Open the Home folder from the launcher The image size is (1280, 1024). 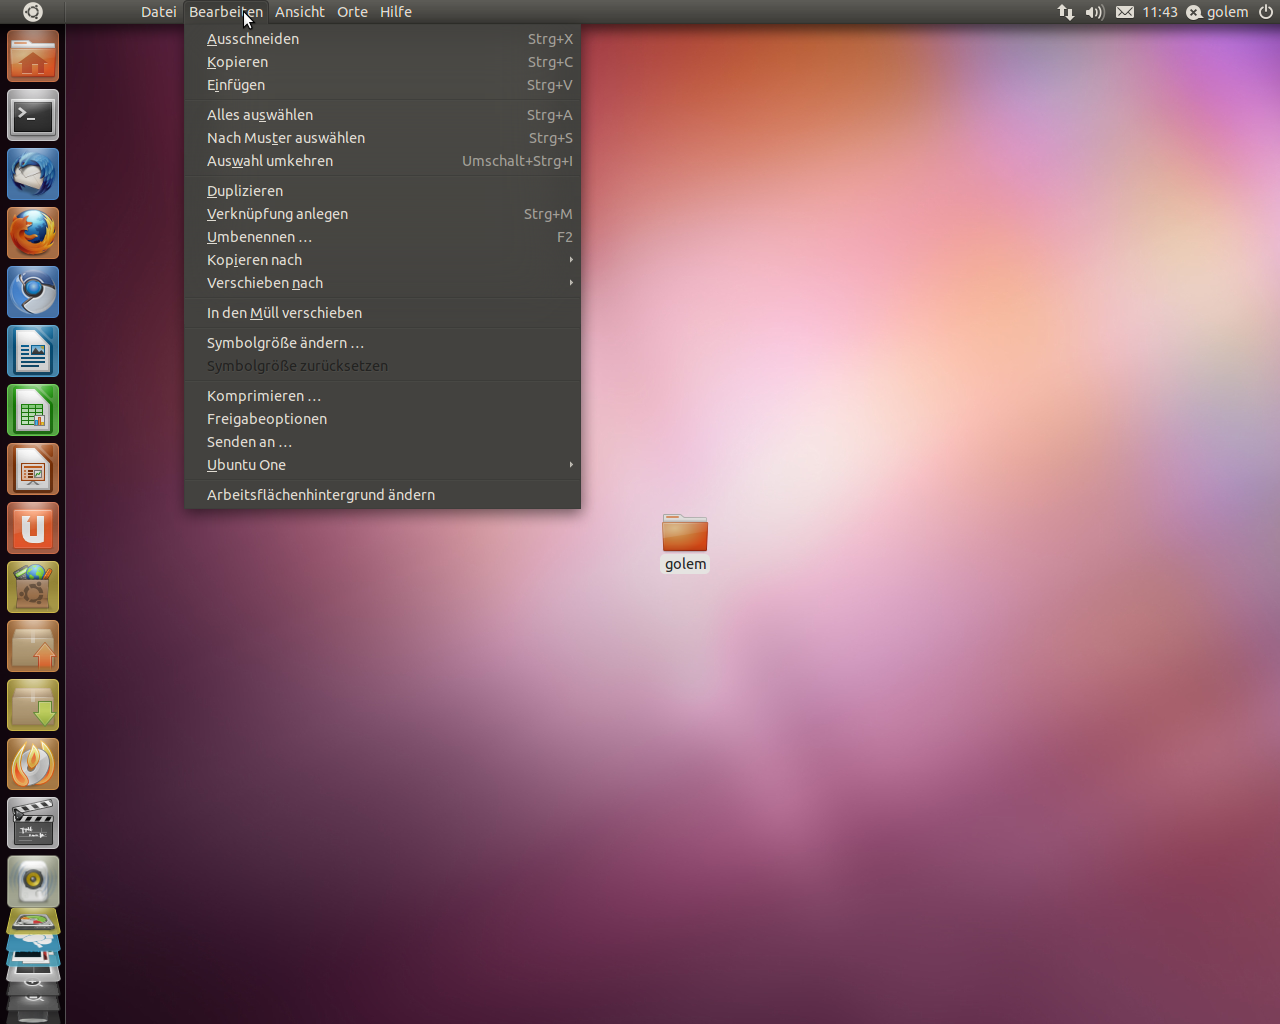(x=33, y=57)
